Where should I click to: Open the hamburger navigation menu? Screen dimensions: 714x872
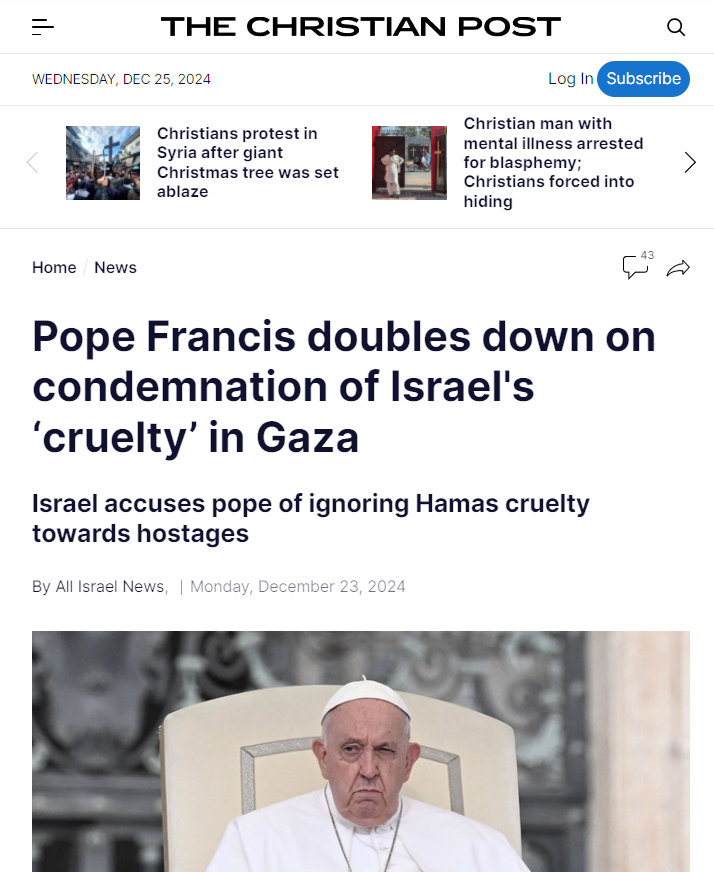click(43, 27)
